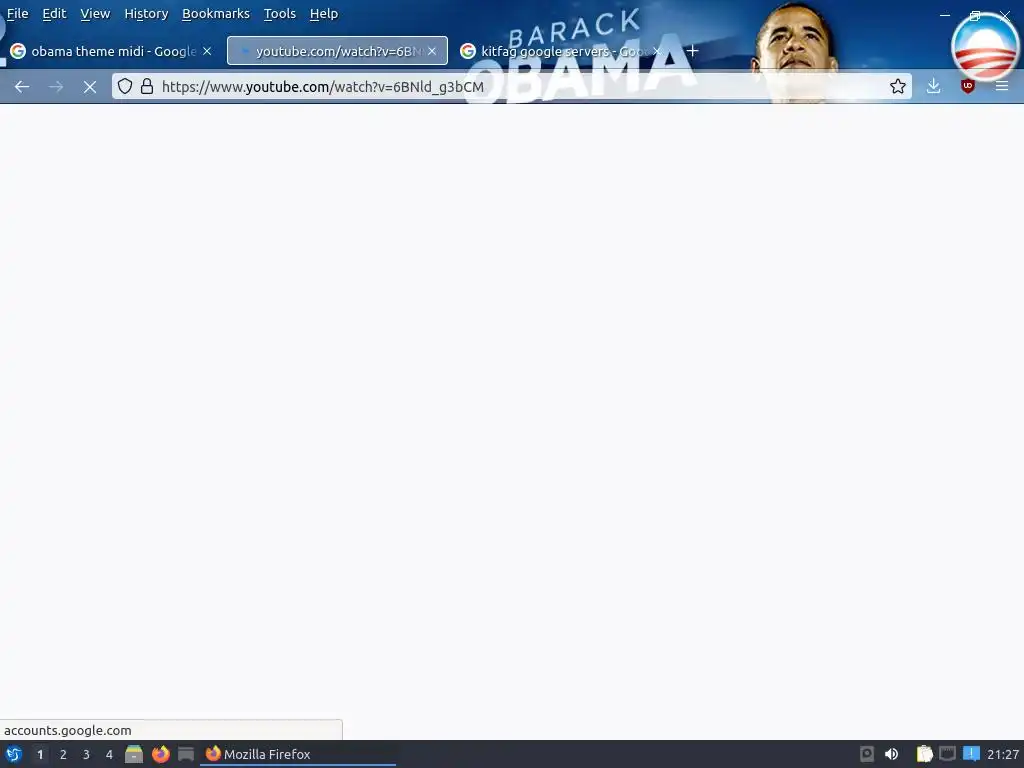The height and width of the screenshot is (768, 1024).
Task: Open the View menu
Action: (x=95, y=14)
